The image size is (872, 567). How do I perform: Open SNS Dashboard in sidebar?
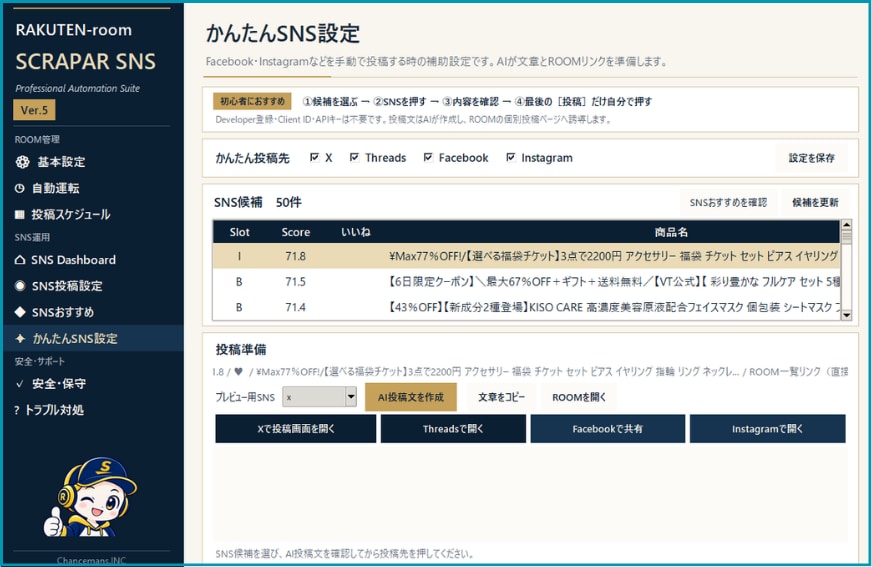pyautogui.click(x=93, y=260)
